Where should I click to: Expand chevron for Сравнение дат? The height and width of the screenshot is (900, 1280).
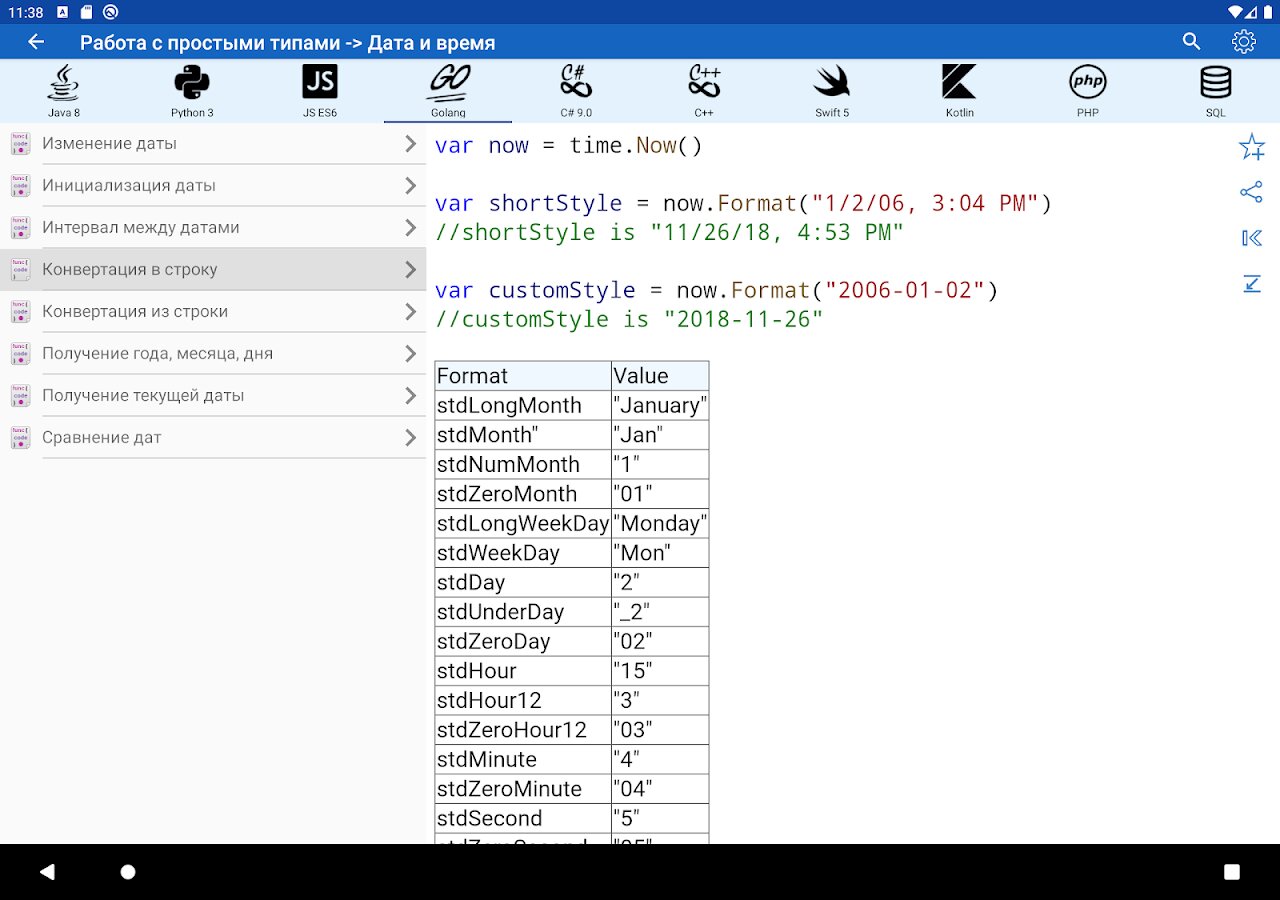(x=410, y=438)
